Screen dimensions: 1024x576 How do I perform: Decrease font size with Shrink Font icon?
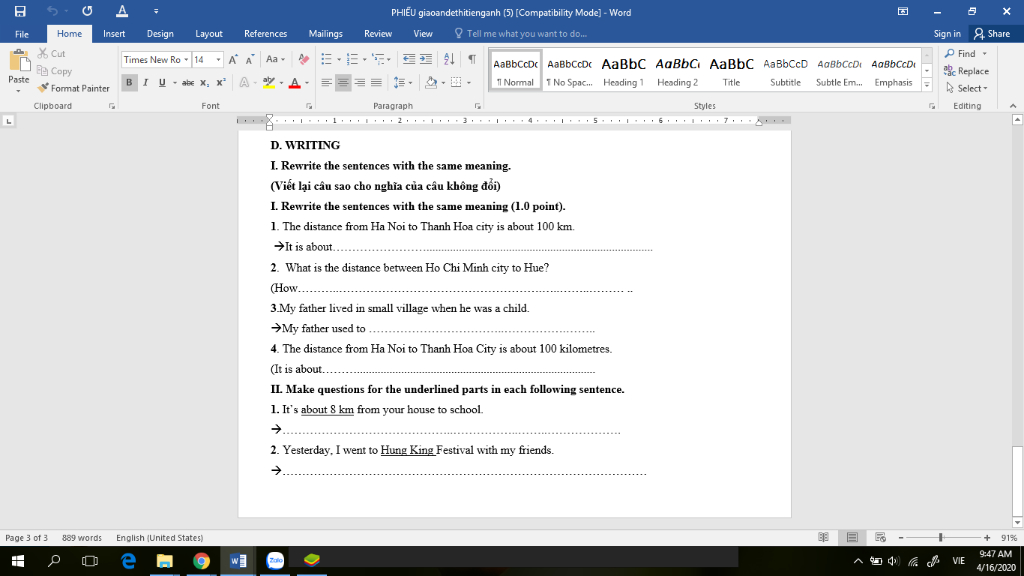point(249,59)
